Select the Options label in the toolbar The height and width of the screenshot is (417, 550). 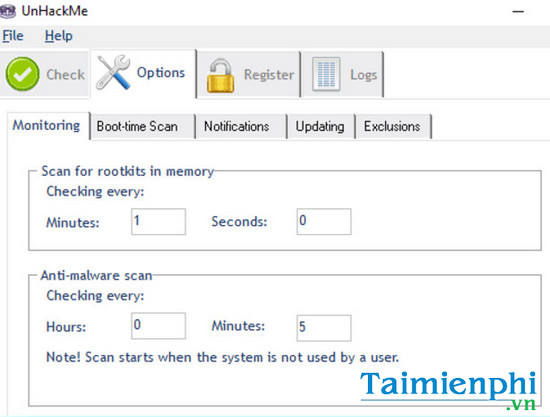[x=161, y=73]
